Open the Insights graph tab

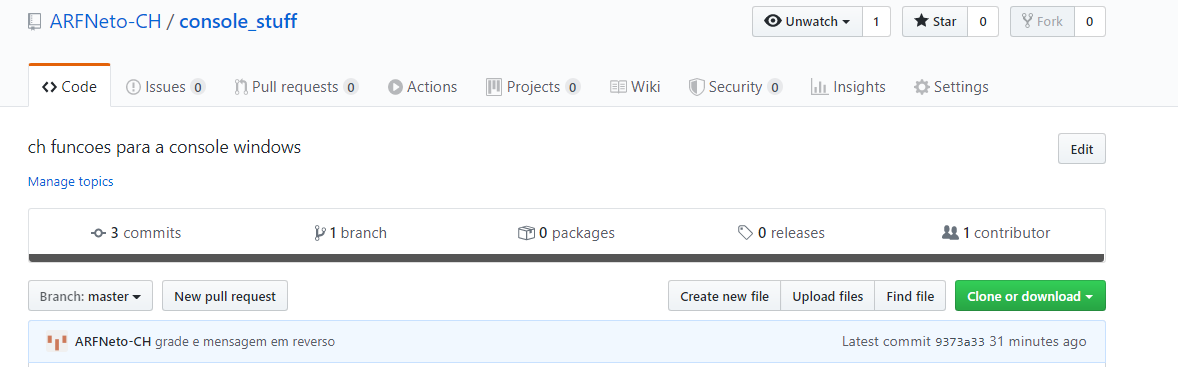[x=848, y=87]
